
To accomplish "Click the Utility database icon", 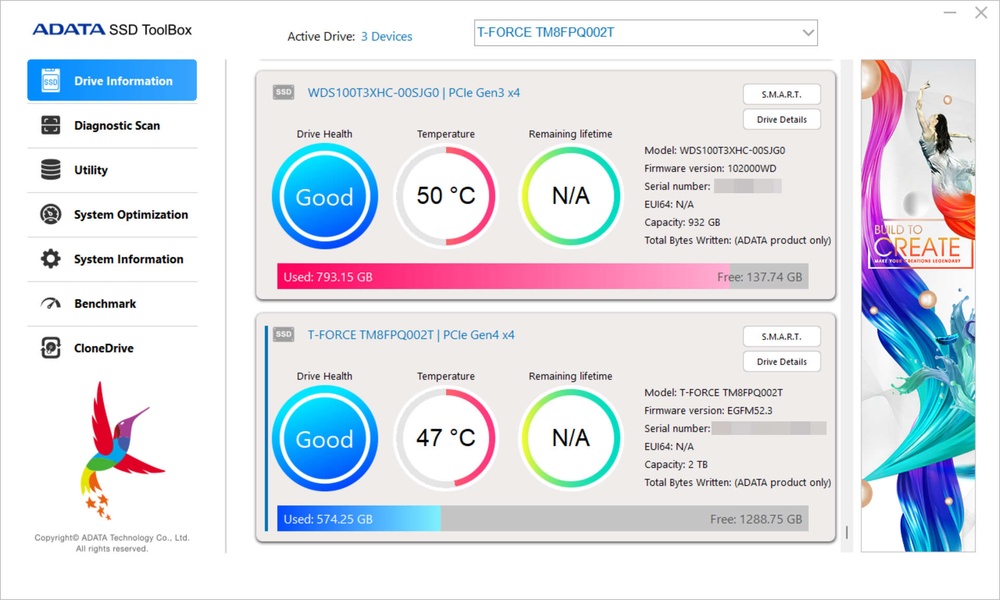I will tap(50, 170).
